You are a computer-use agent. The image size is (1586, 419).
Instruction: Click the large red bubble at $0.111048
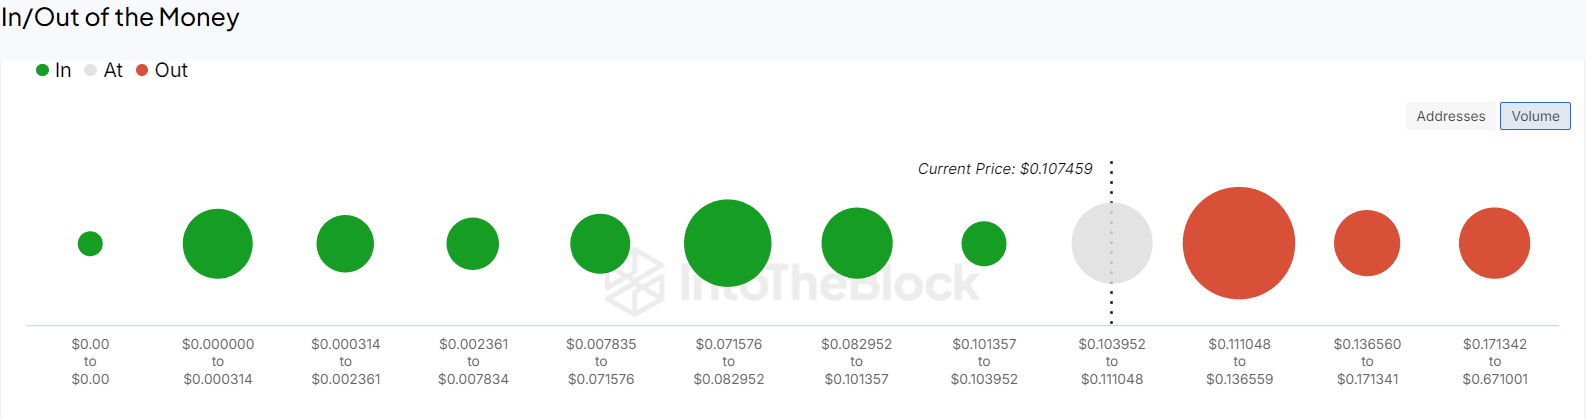1238,243
